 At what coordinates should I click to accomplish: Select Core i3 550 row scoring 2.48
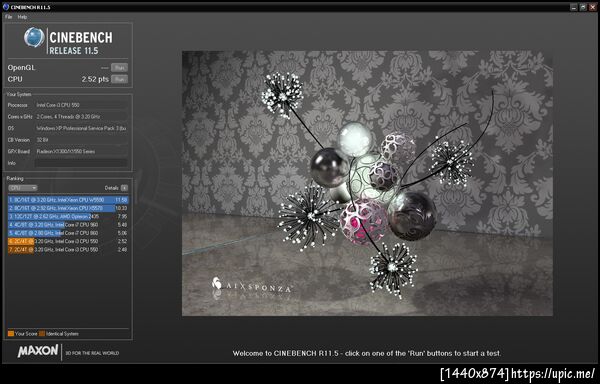(68, 250)
